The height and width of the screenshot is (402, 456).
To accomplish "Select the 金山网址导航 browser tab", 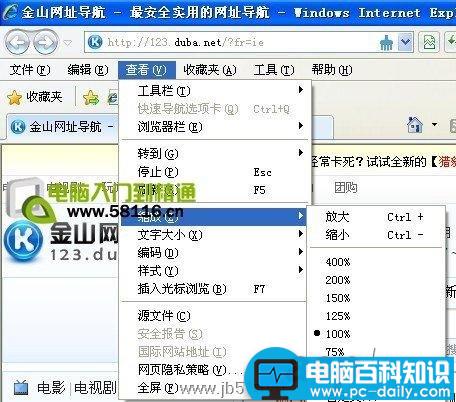I will 62,127.
